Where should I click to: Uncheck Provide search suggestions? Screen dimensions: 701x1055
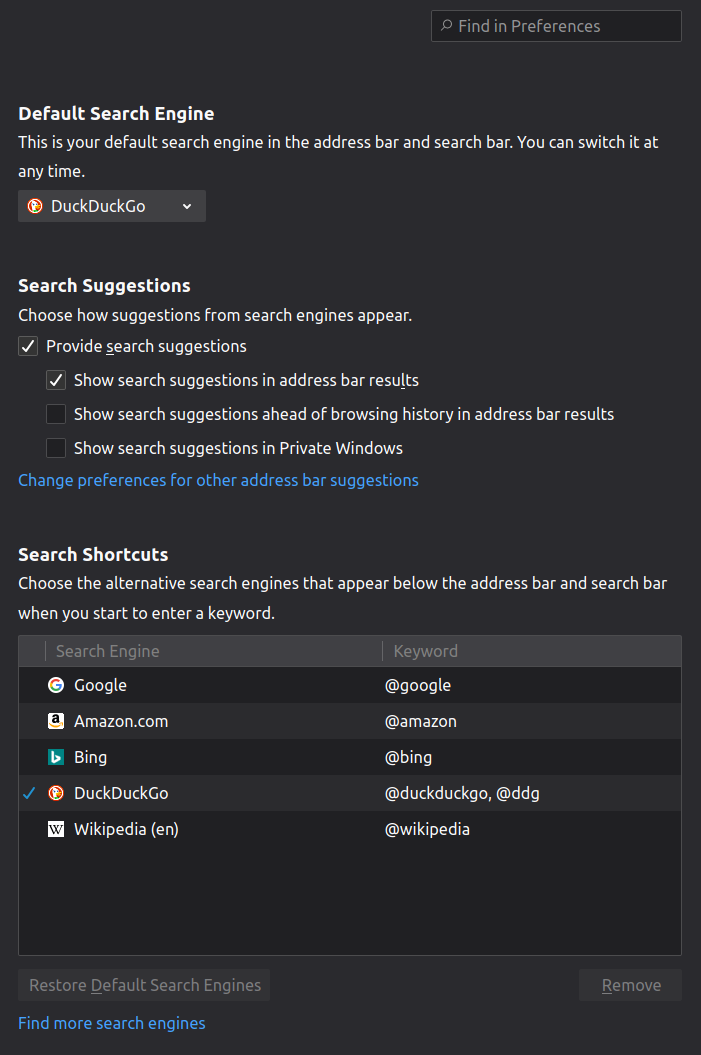[28, 347]
